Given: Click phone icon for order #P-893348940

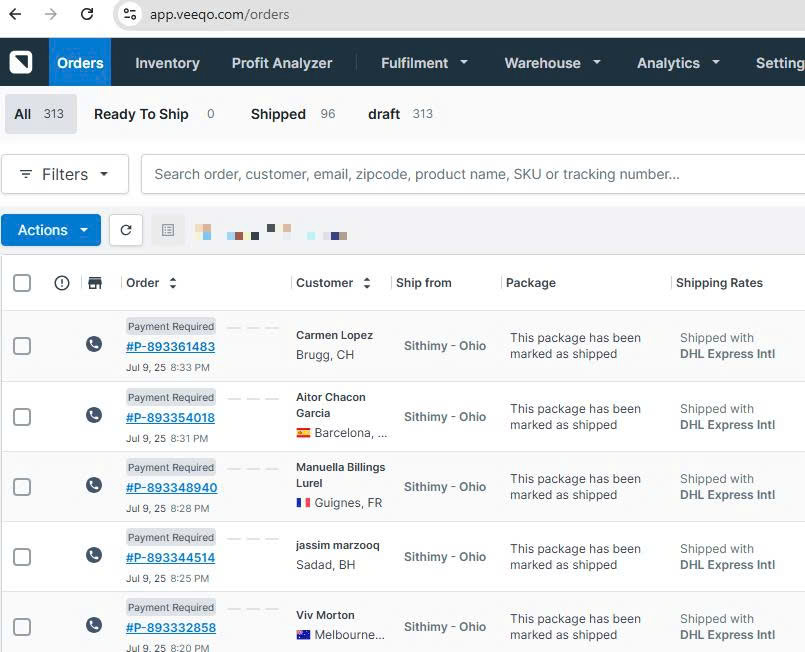Looking at the screenshot, I should [x=94, y=485].
